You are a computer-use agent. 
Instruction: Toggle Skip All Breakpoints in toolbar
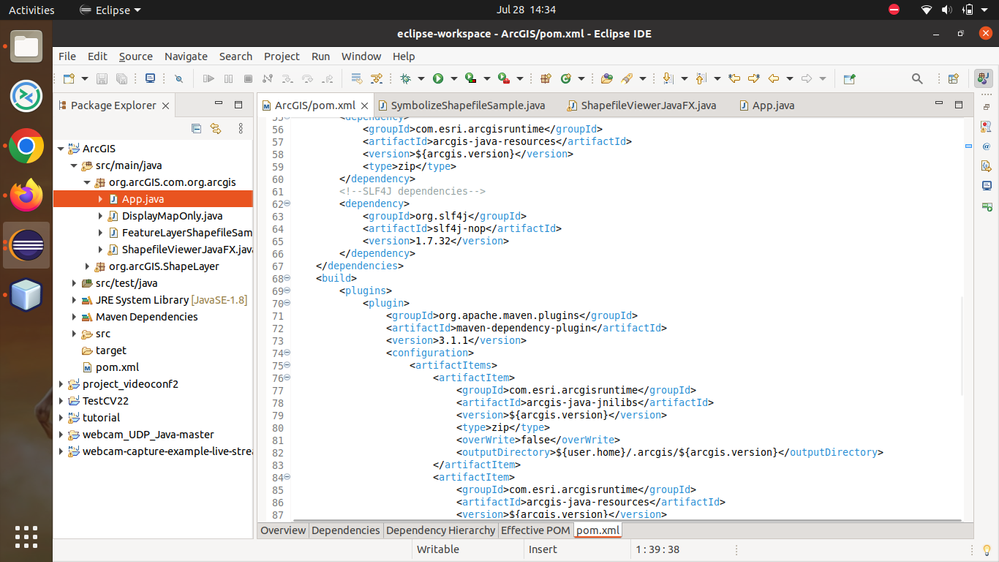pos(179,79)
